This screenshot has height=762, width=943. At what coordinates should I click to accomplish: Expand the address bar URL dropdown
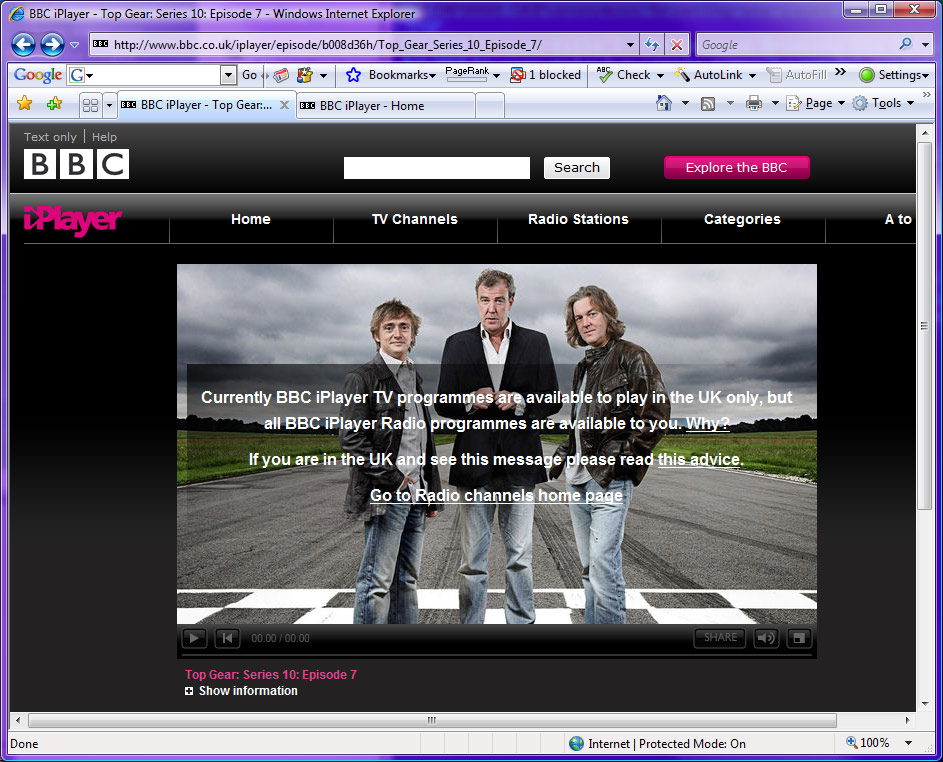point(630,45)
